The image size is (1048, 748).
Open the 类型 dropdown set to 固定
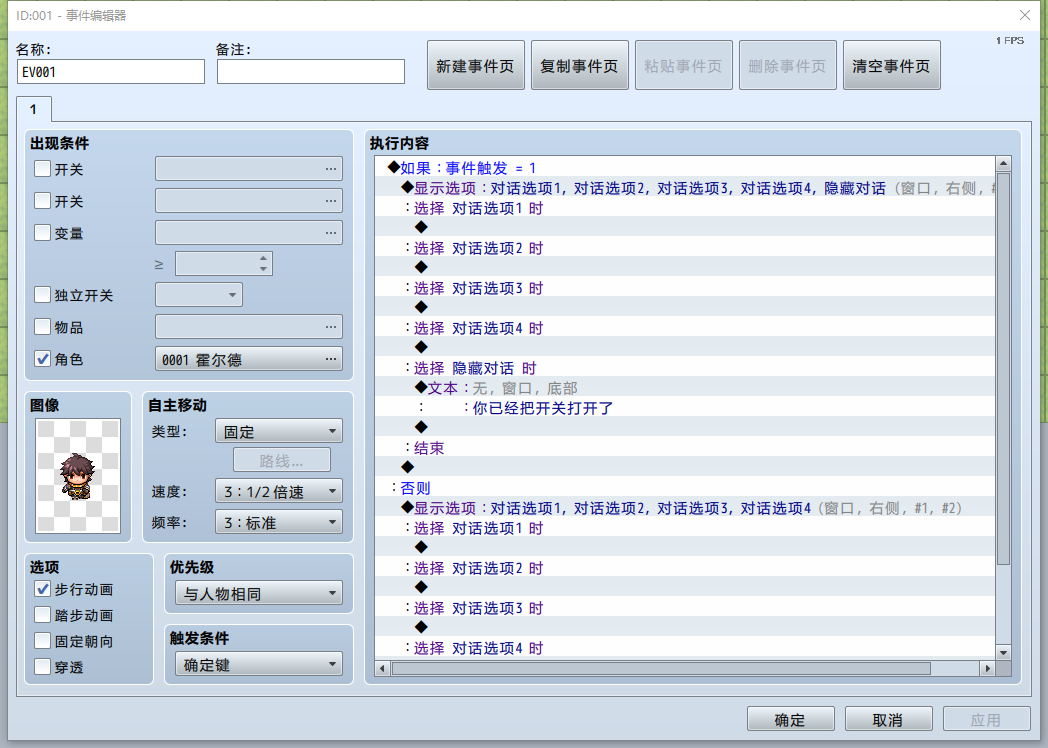pyautogui.click(x=279, y=431)
